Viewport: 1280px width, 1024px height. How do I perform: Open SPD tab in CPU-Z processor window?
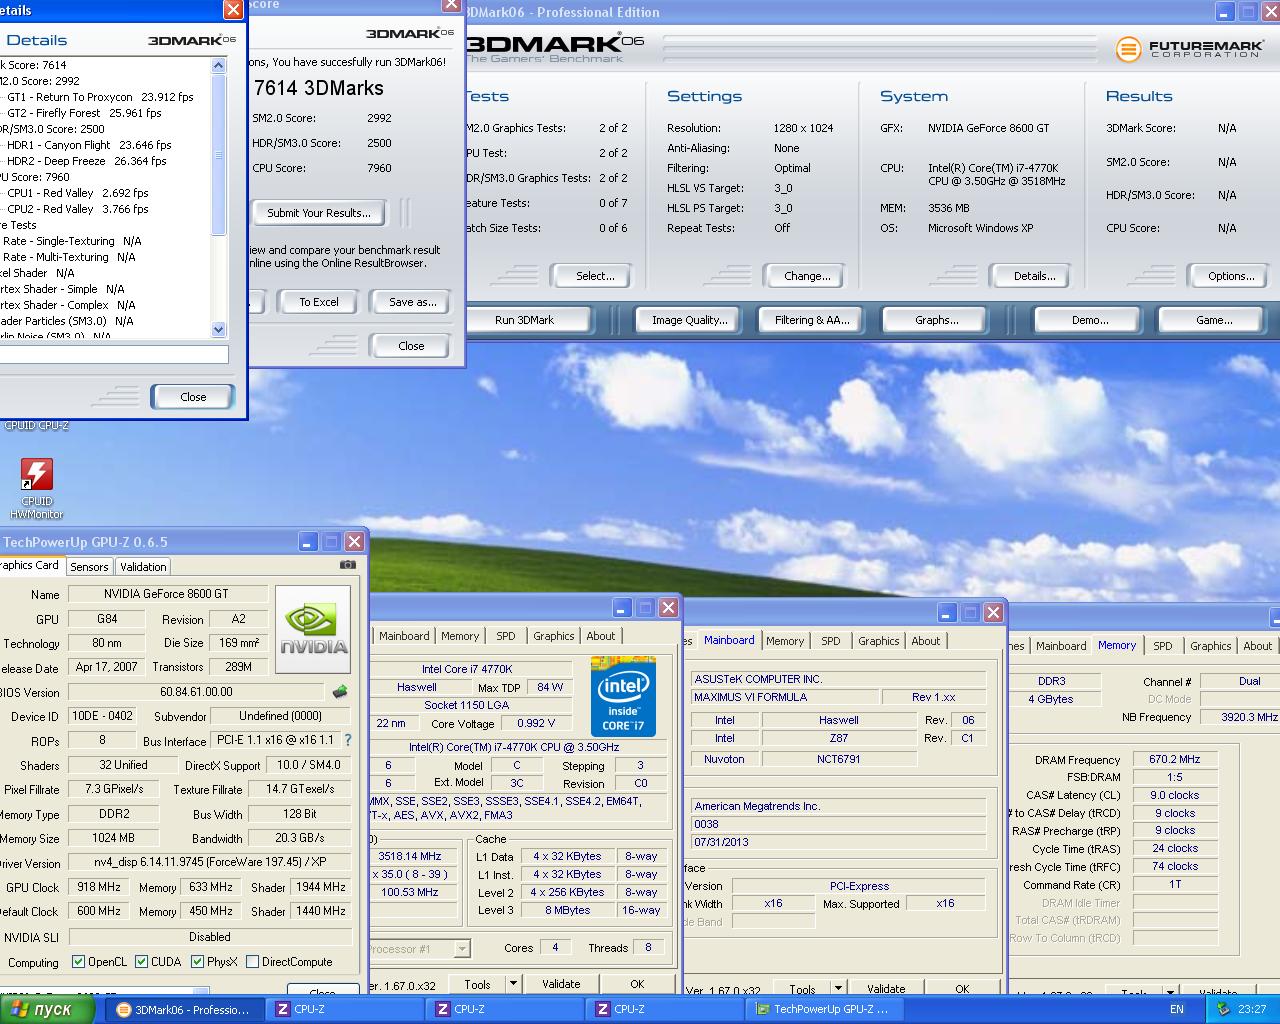pos(506,636)
